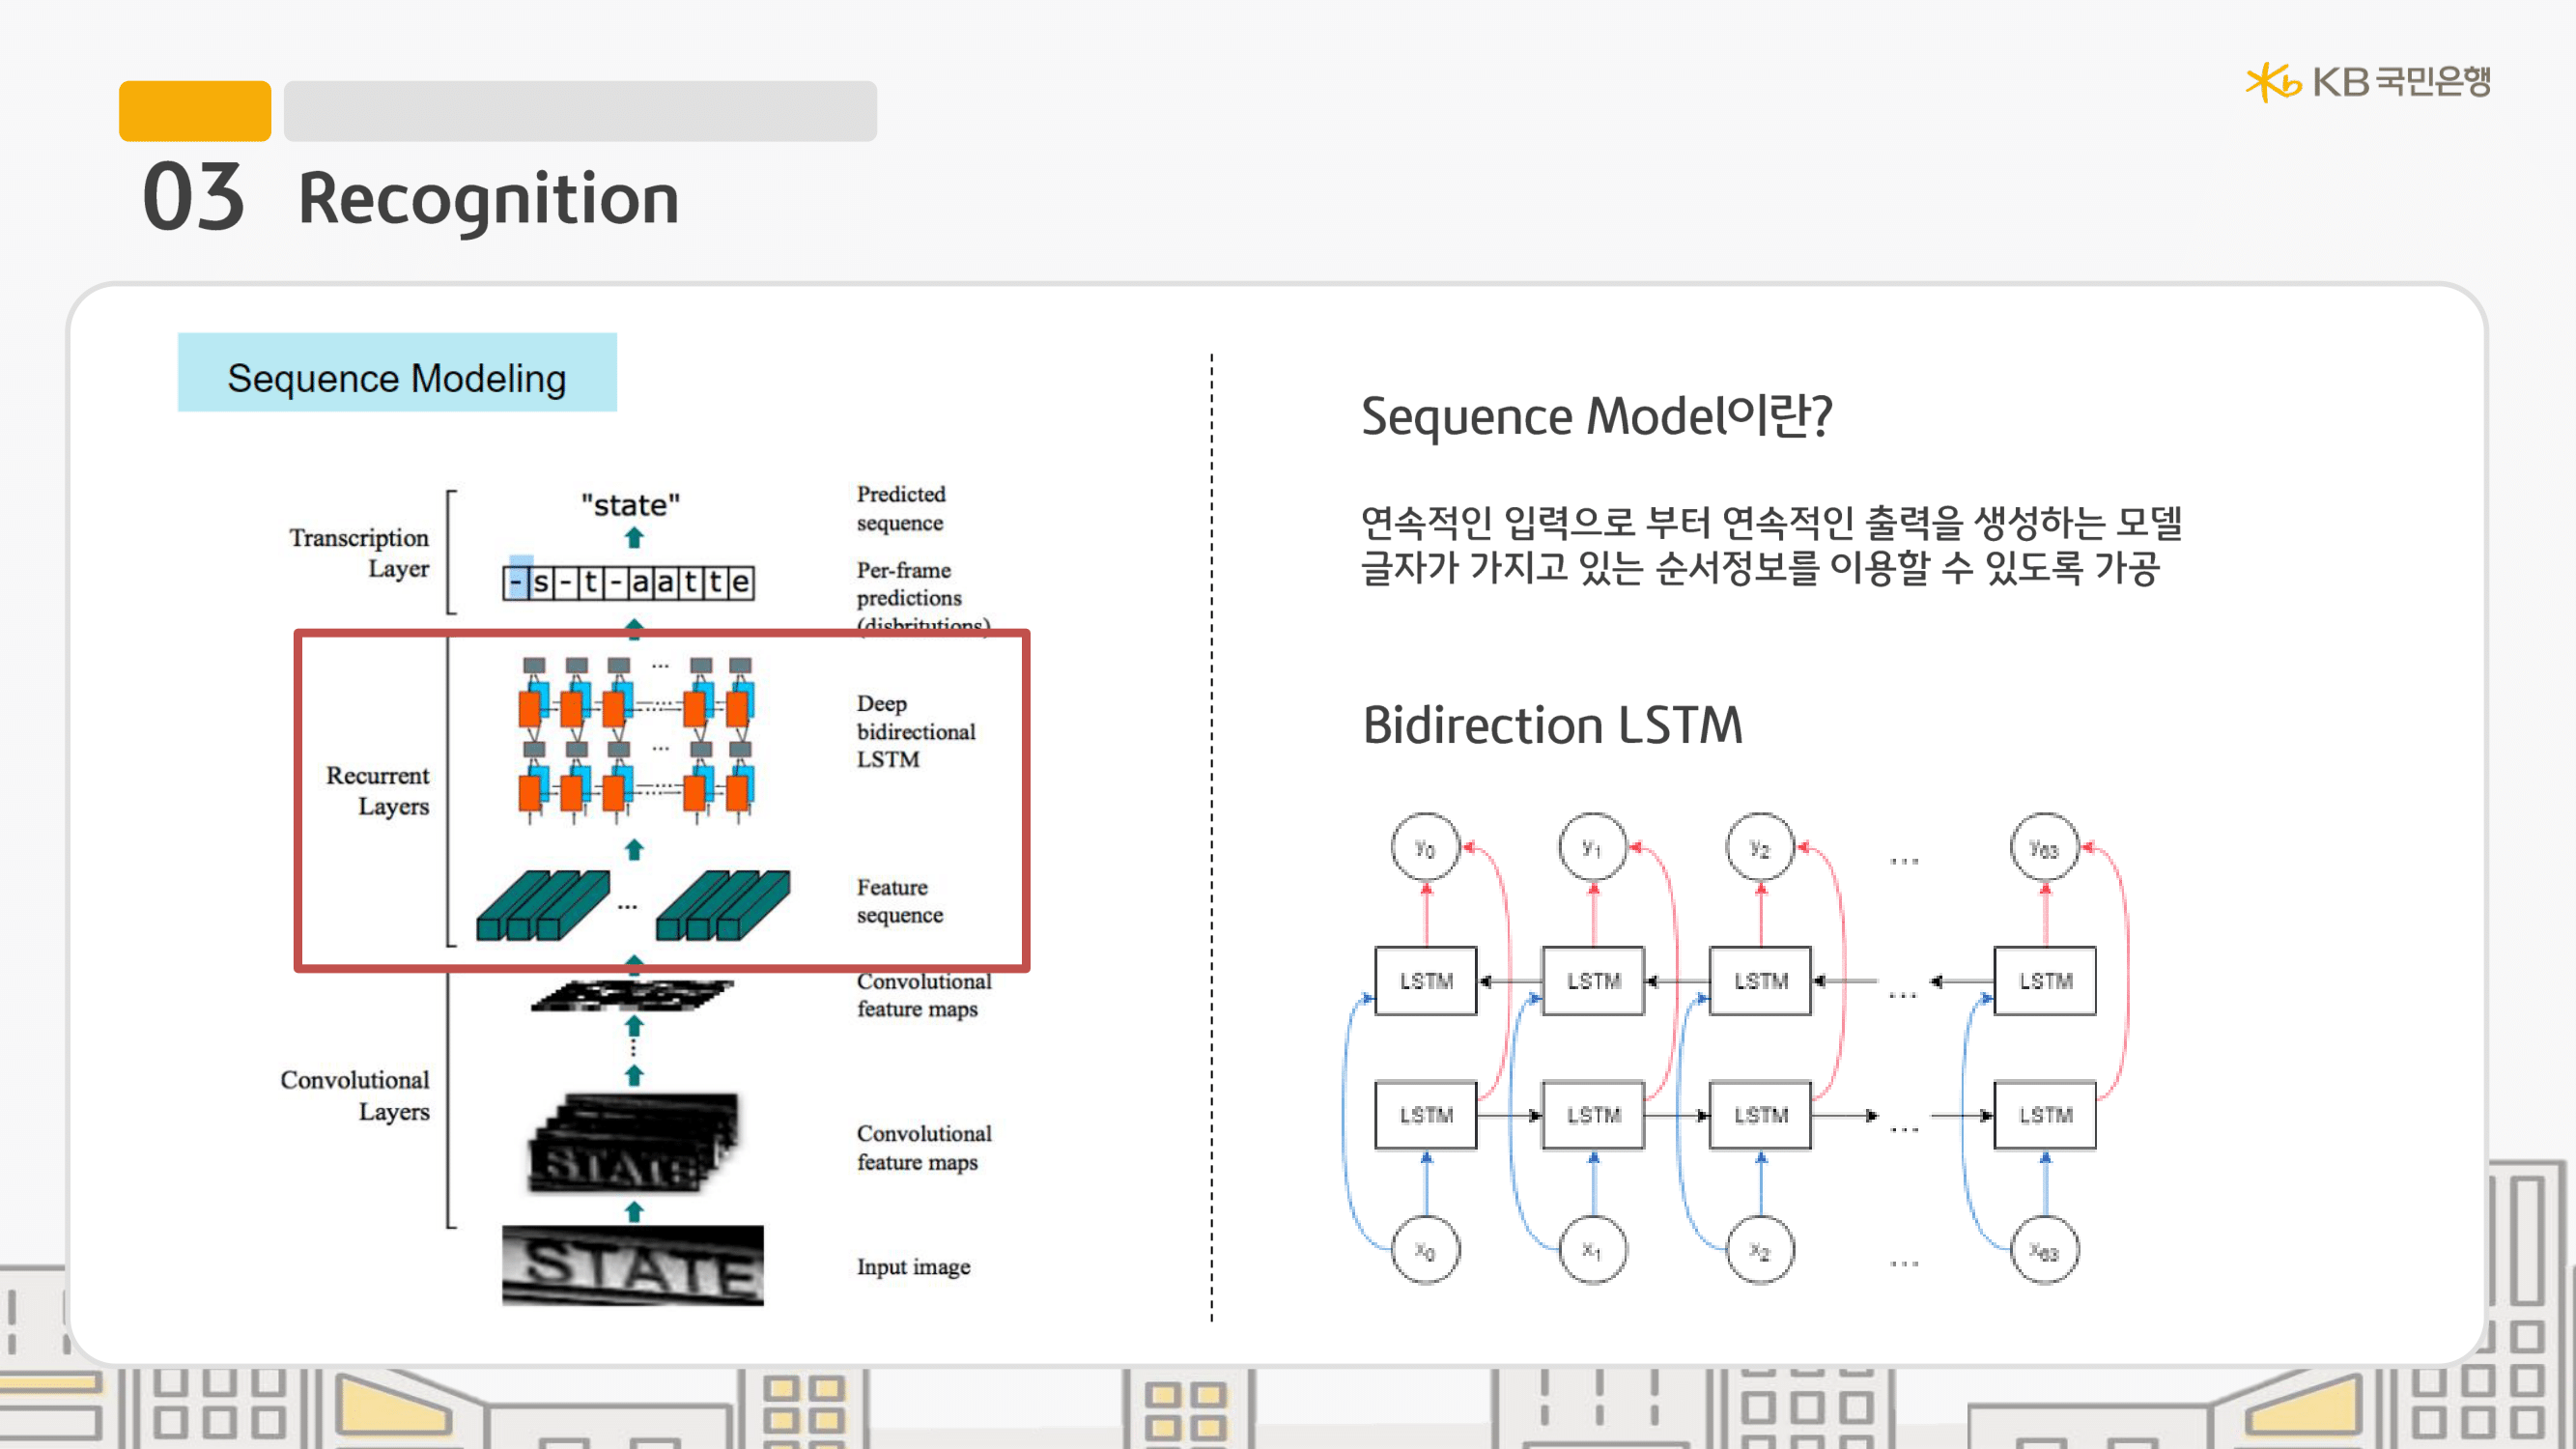This screenshot has width=2576, height=1449.
Task: Click the Recognition section title
Action: pos(488,199)
